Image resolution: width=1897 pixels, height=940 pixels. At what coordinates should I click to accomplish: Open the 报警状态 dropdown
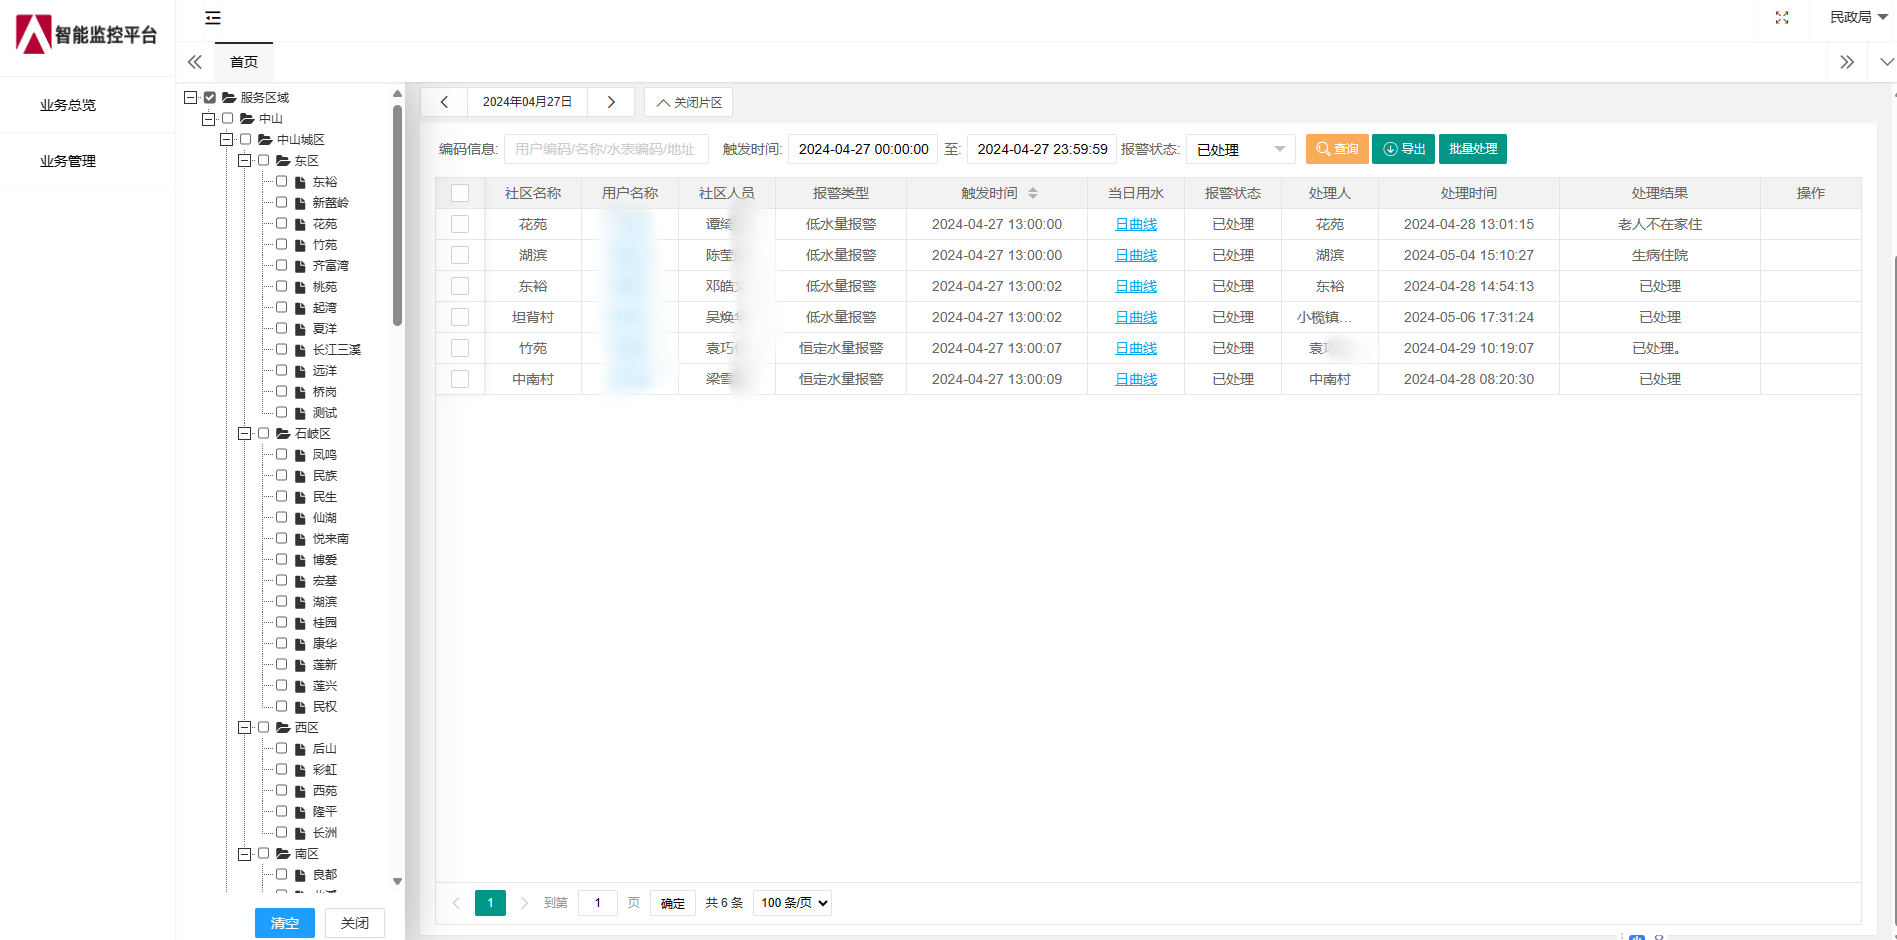[x=1240, y=149]
